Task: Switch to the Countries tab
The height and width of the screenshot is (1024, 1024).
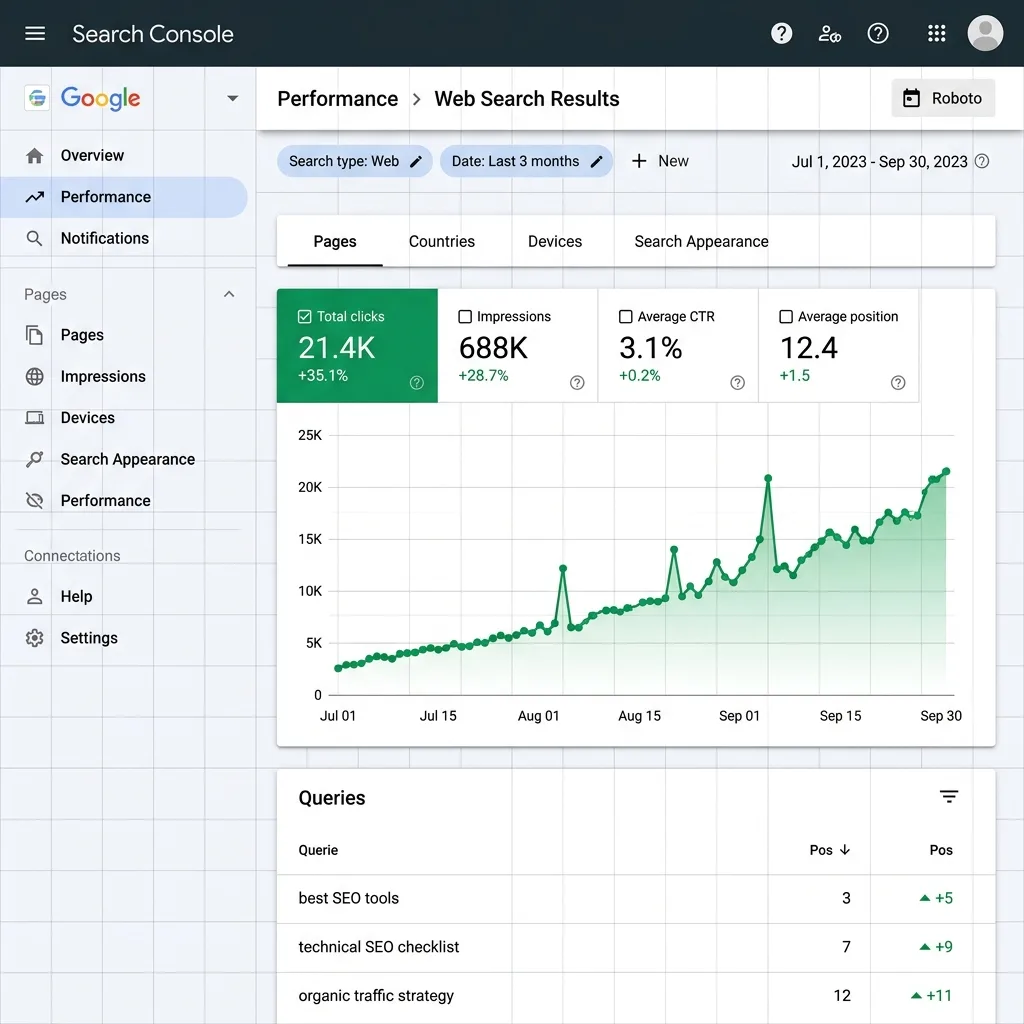Action: [x=442, y=242]
